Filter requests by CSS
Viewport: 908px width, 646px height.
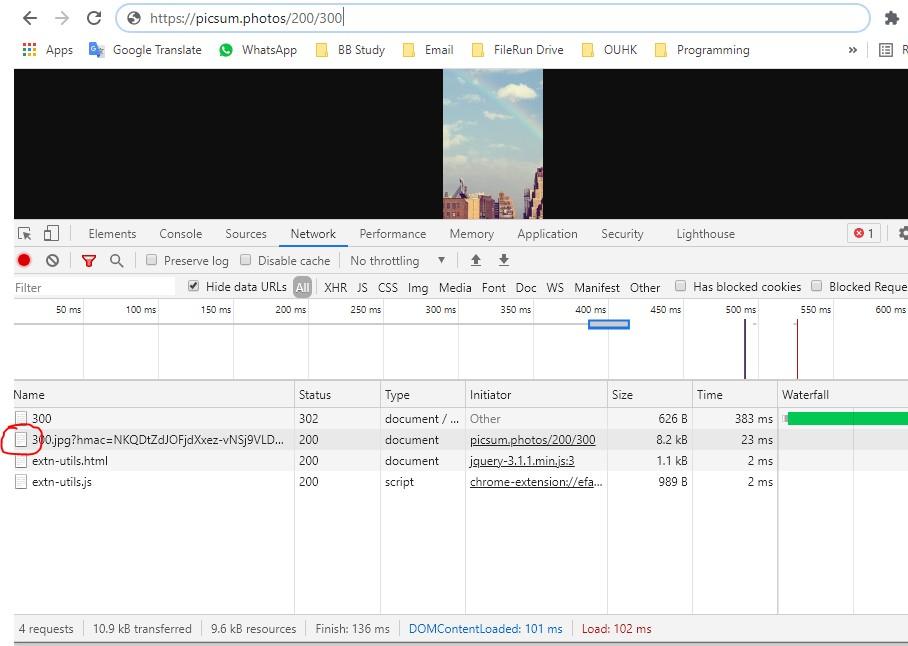(387, 287)
